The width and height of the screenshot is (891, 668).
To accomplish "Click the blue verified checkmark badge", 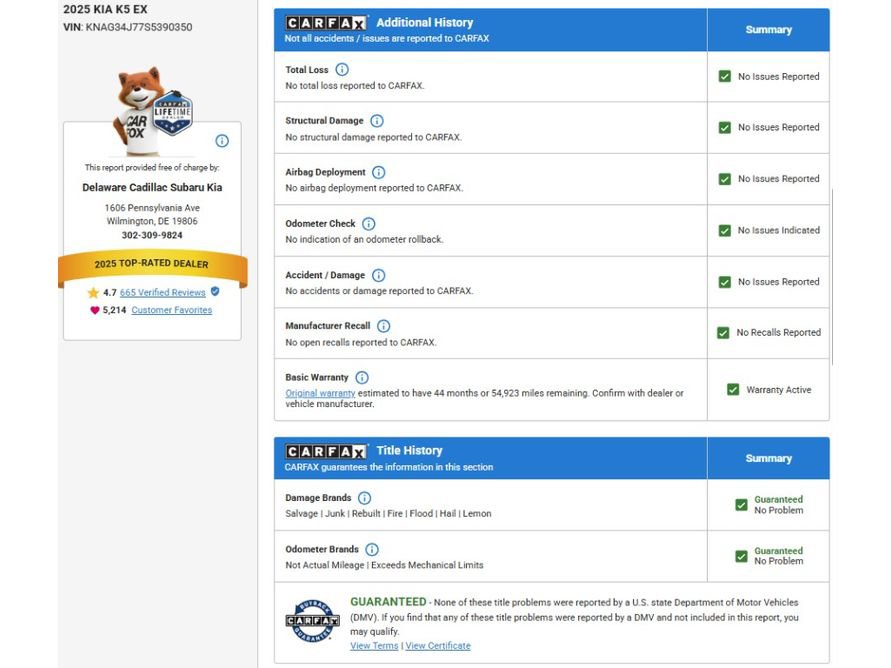I will (x=215, y=291).
